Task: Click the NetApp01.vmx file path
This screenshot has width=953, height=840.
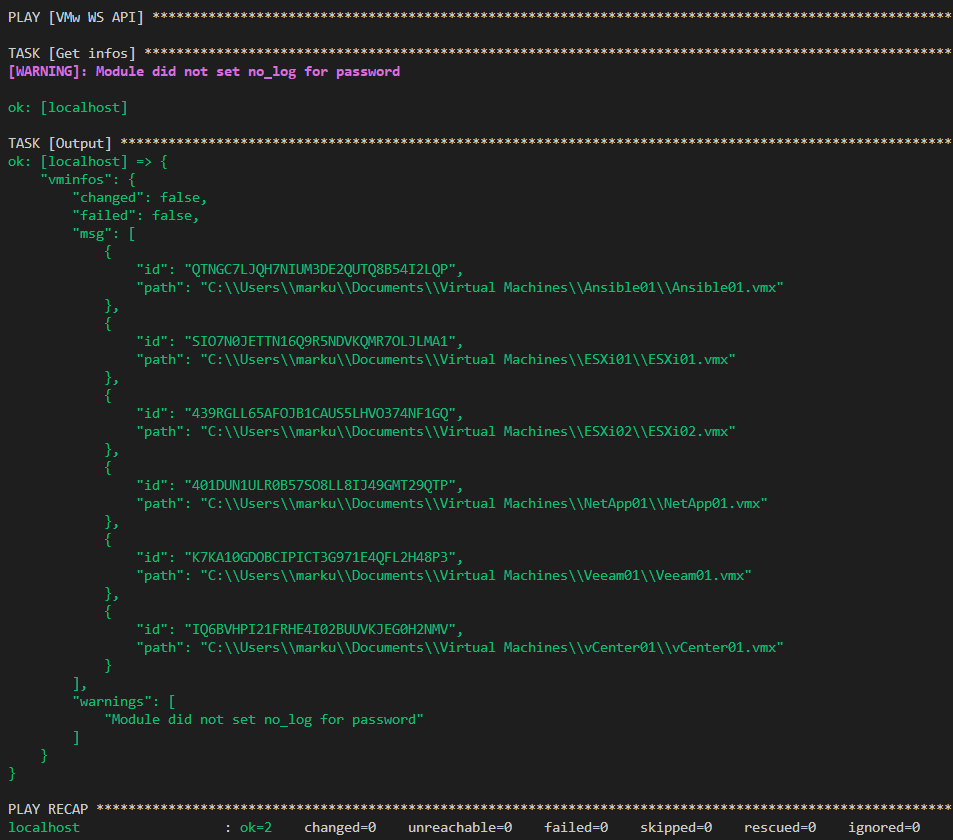Action: pyautogui.click(x=483, y=503)
